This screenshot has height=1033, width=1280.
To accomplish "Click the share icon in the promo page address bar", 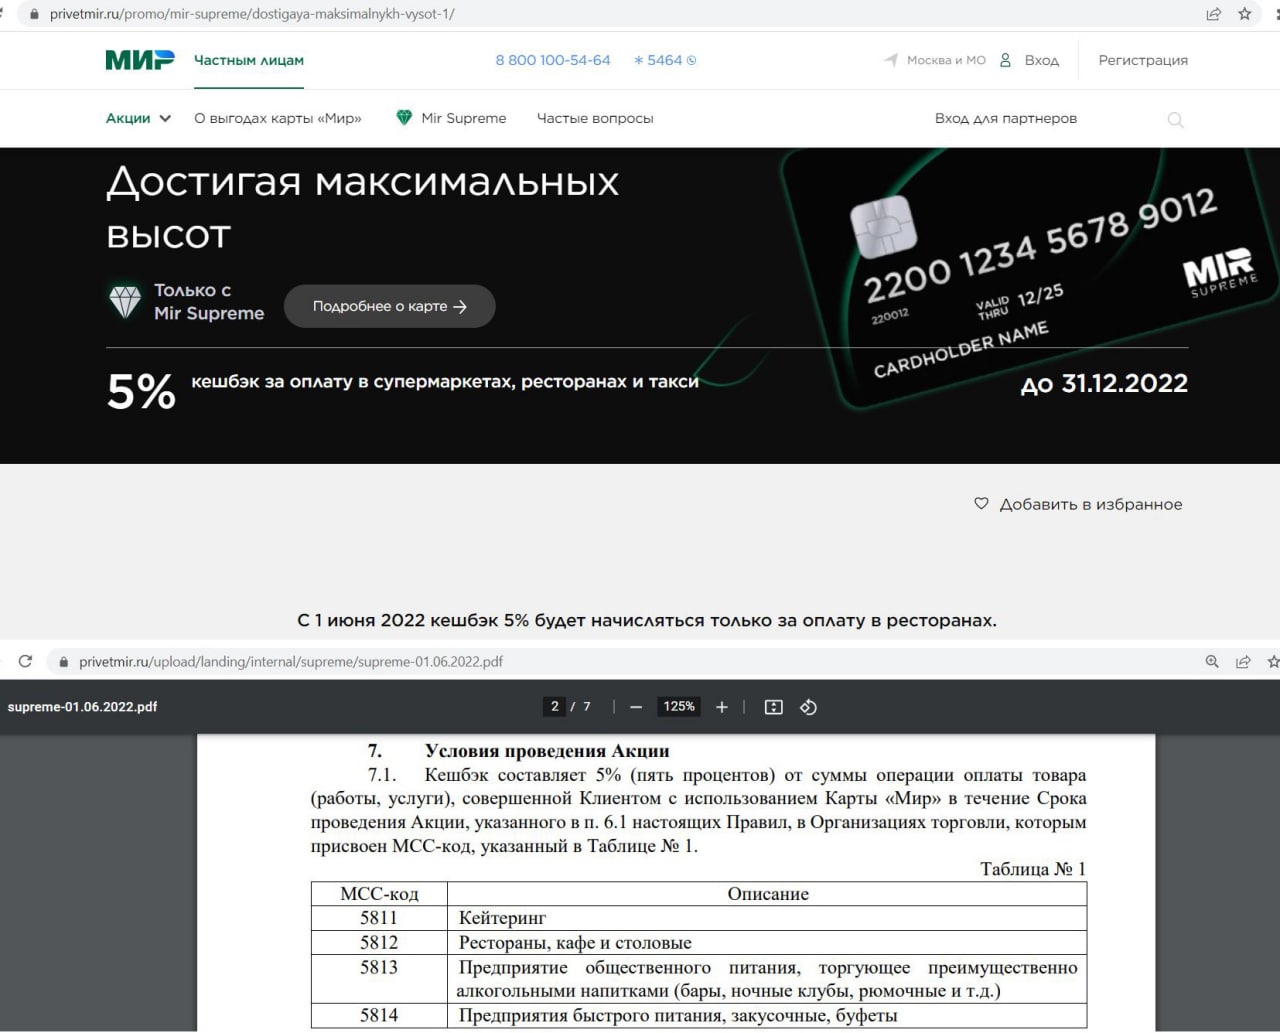I will pyautogui.click(x=1213, y=14).
